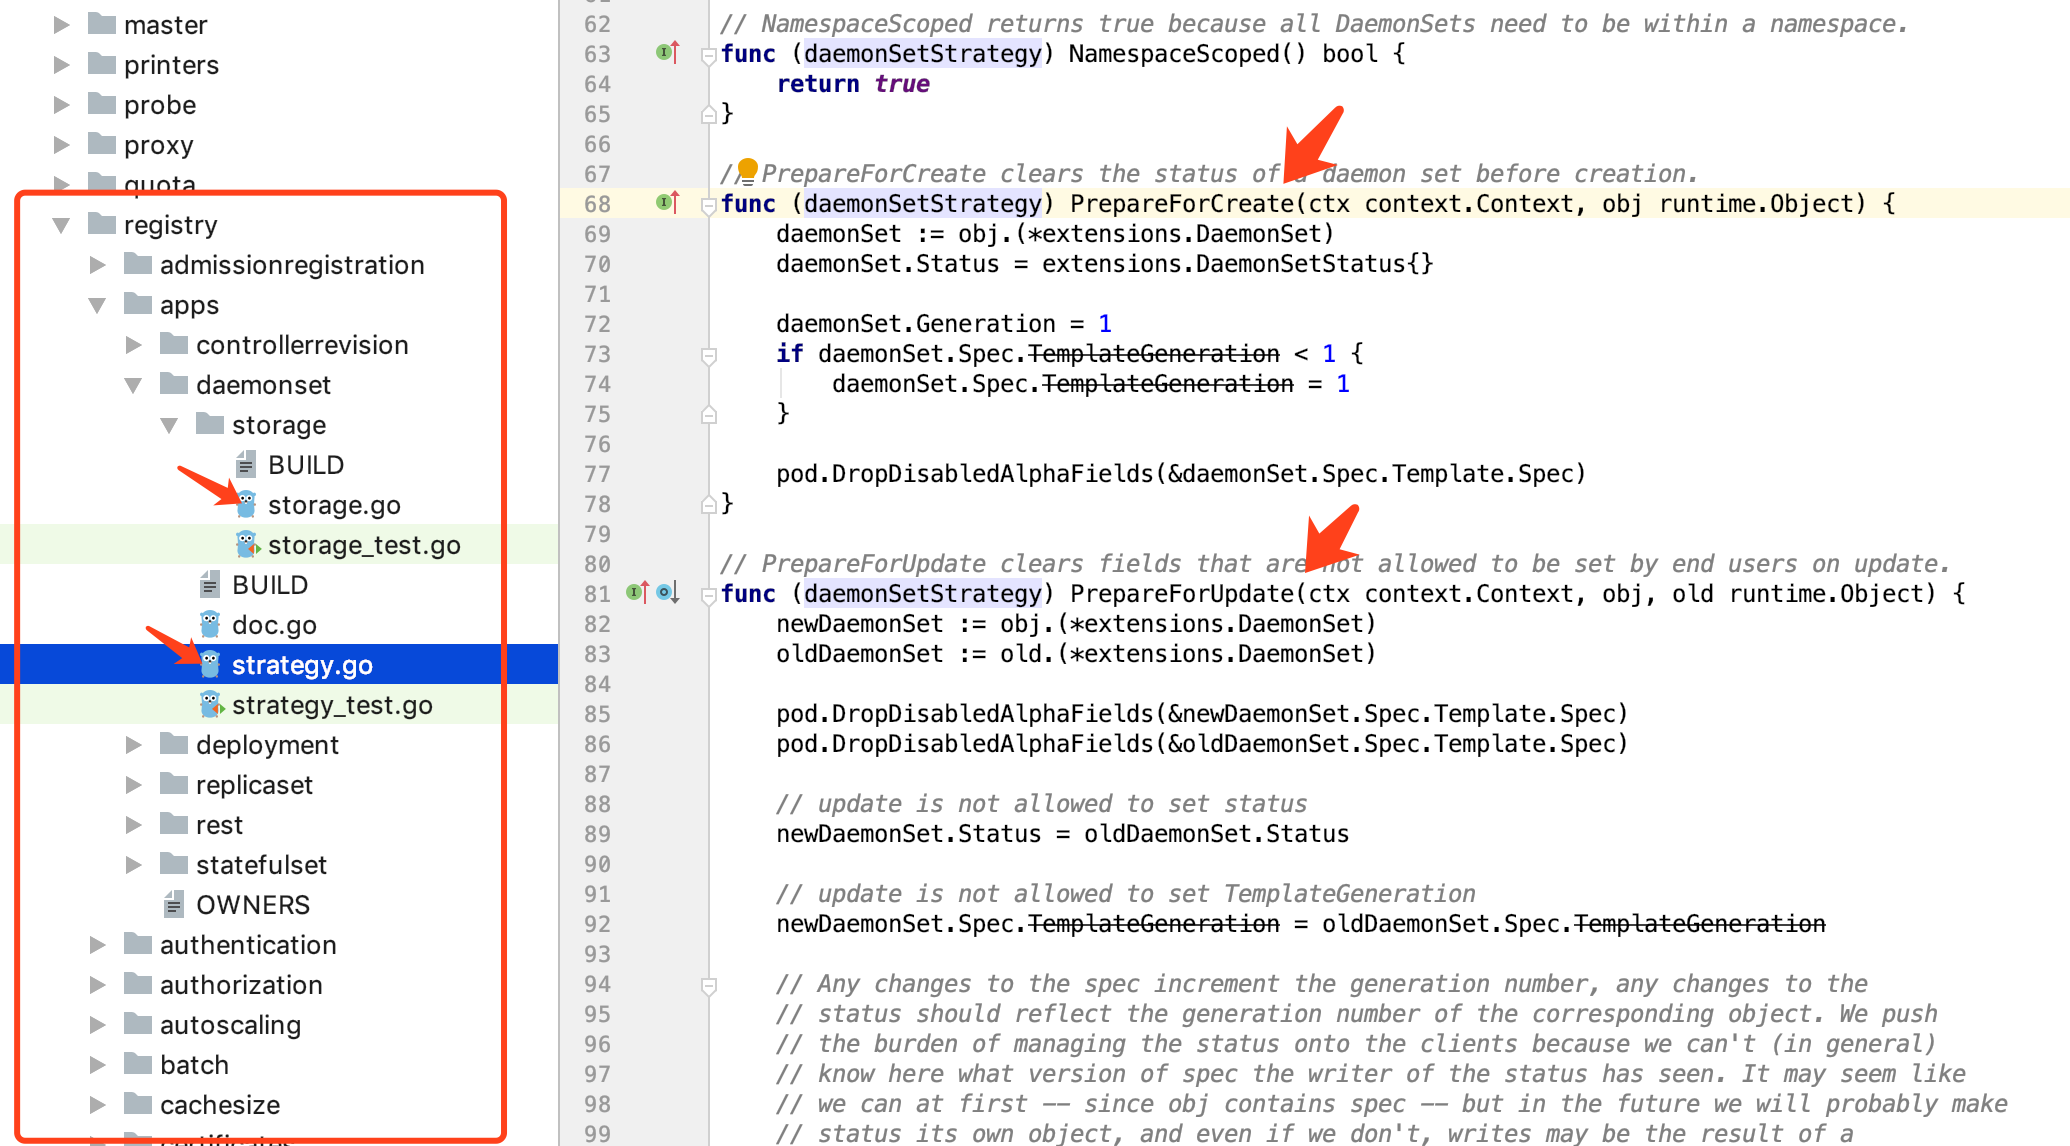Click the strategy_test.go file icon
2070x1146 pixels.
pyautogui.click(x=212, y=706)
